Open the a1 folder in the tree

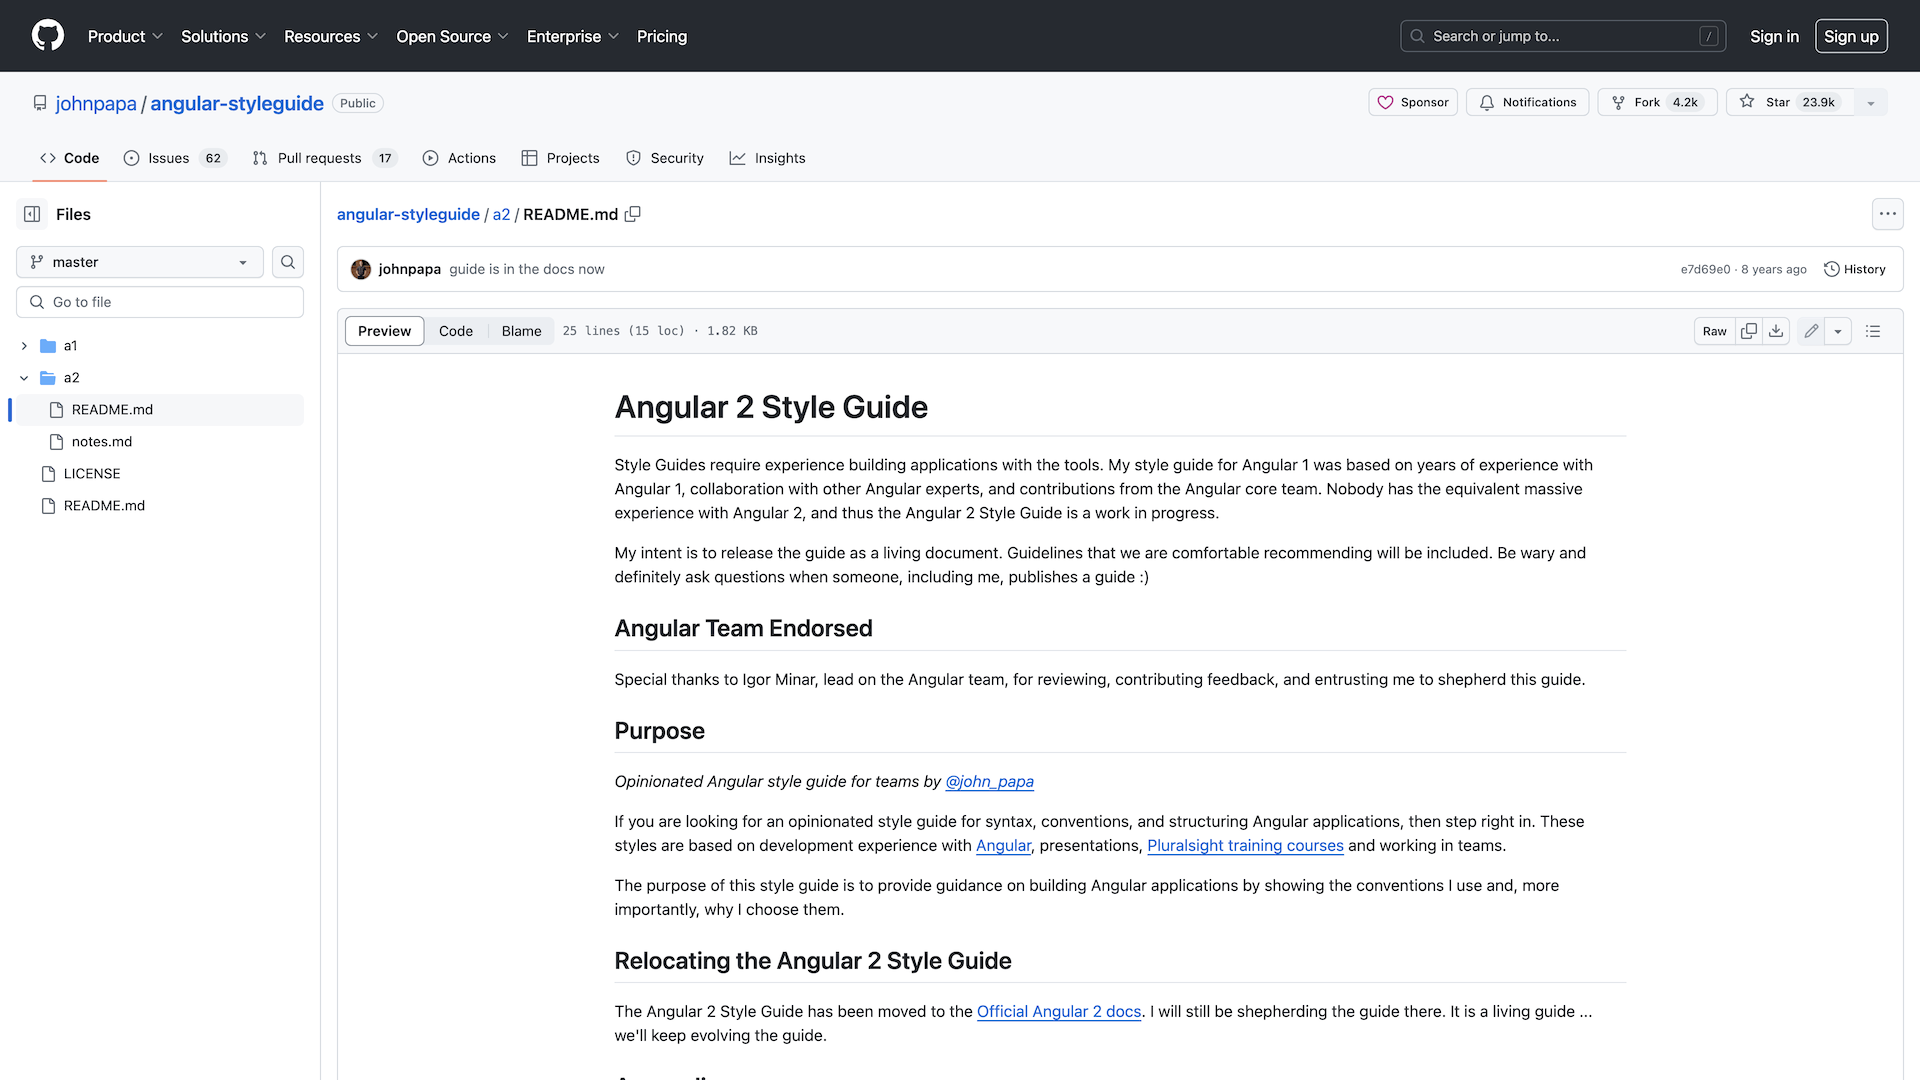[70, 346]
